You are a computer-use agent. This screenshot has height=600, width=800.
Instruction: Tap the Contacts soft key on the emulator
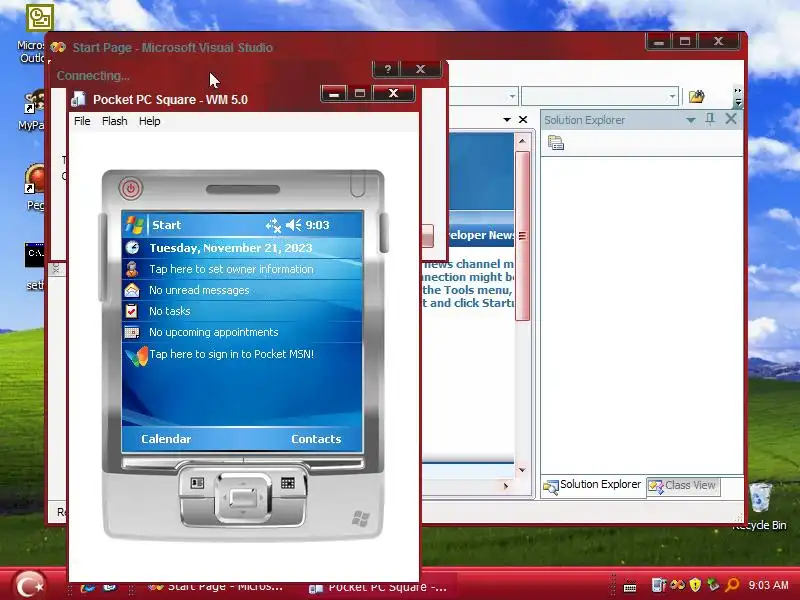[x=316, y=439]
